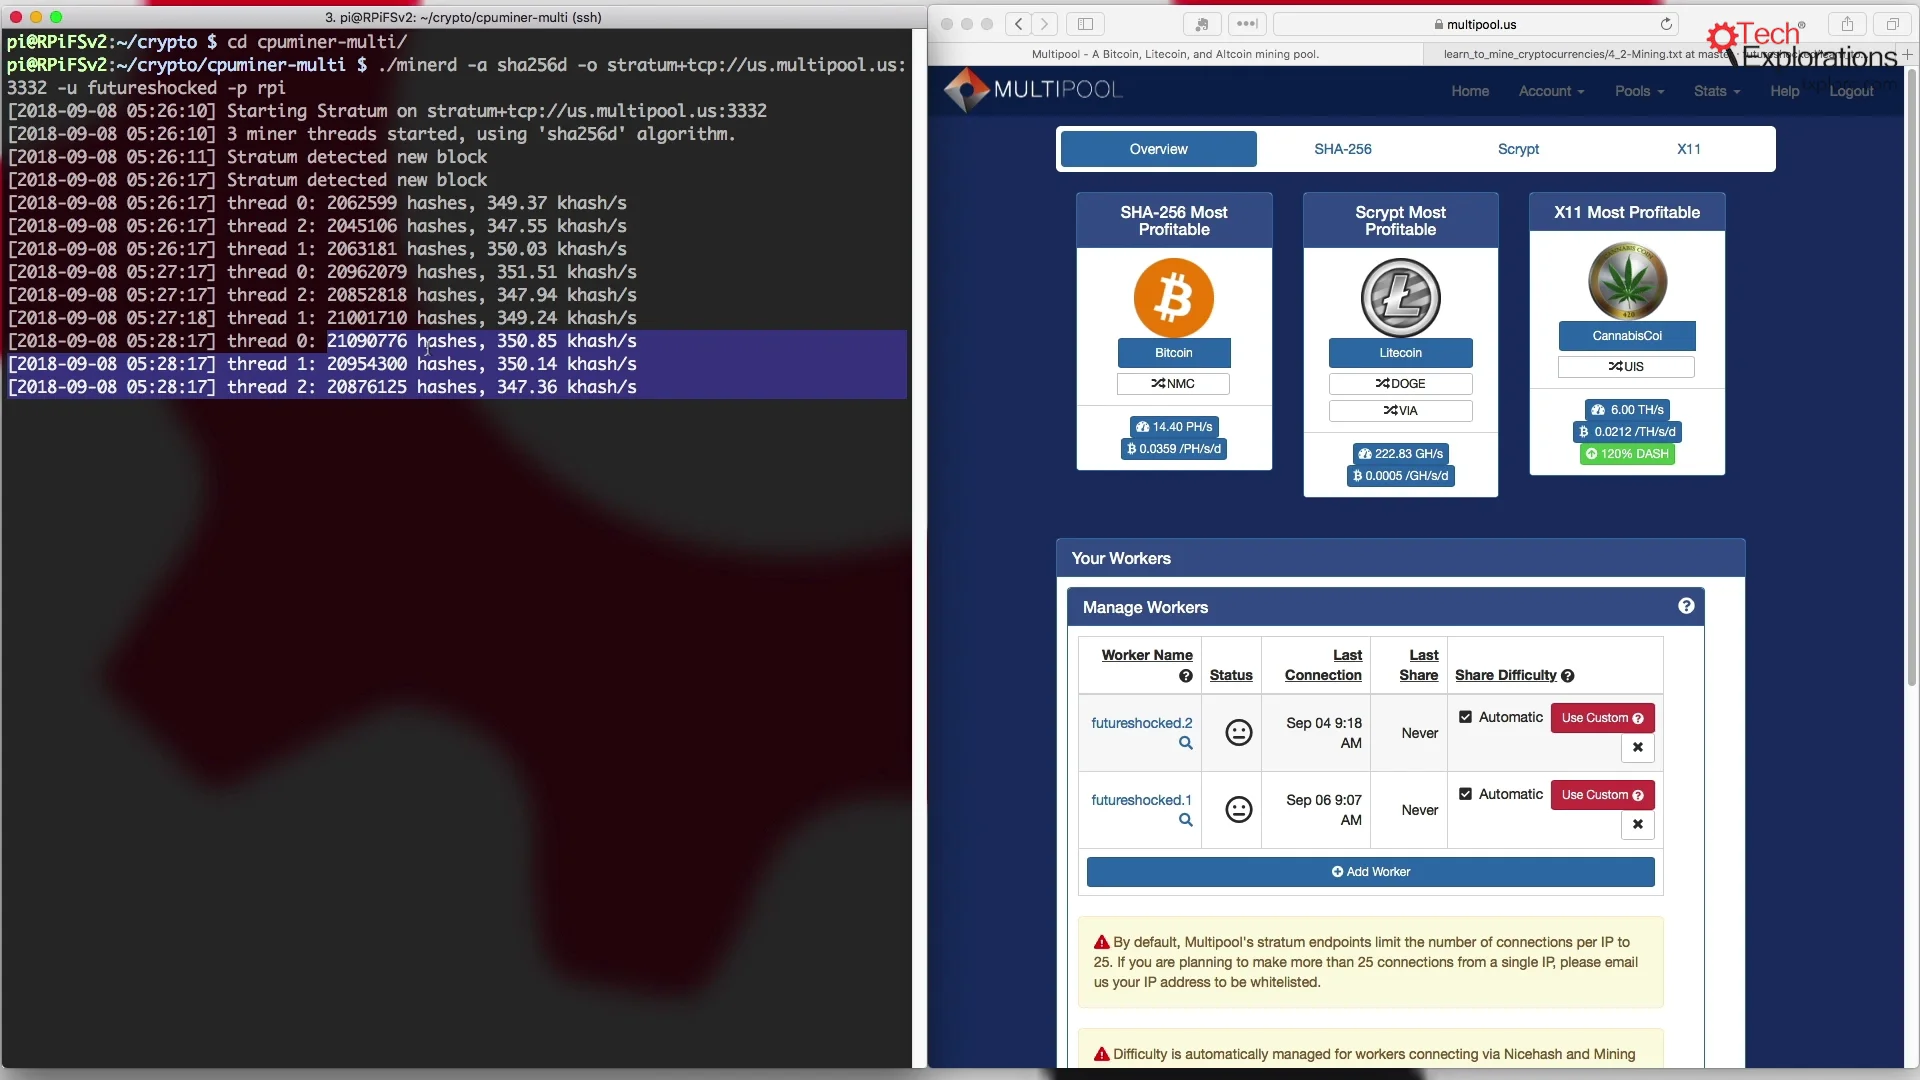Click magnifier icon under futureshocked.2 worker
The width and height of the screenshot is (1920, 1080).
point(1185,743)
